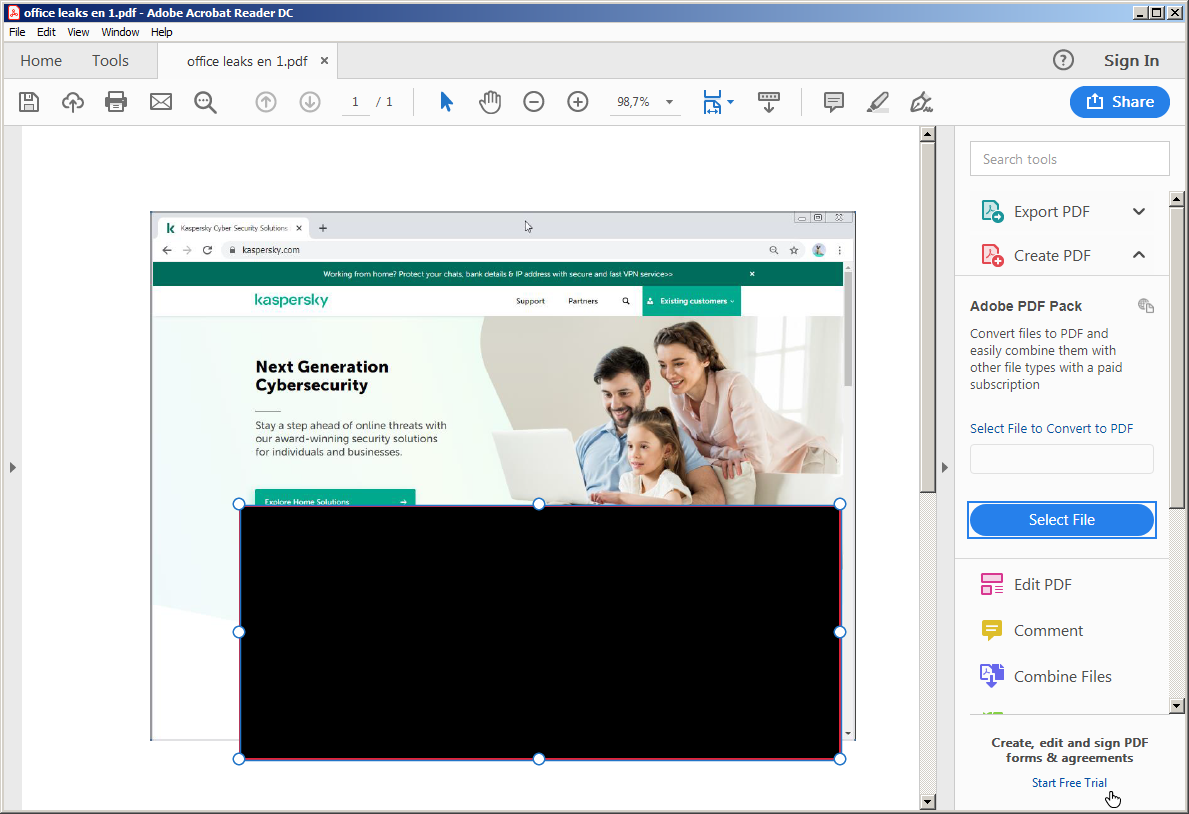Open the zoom level dropdown
This screenshot has width=1189, height=814.
click(670, 102)
